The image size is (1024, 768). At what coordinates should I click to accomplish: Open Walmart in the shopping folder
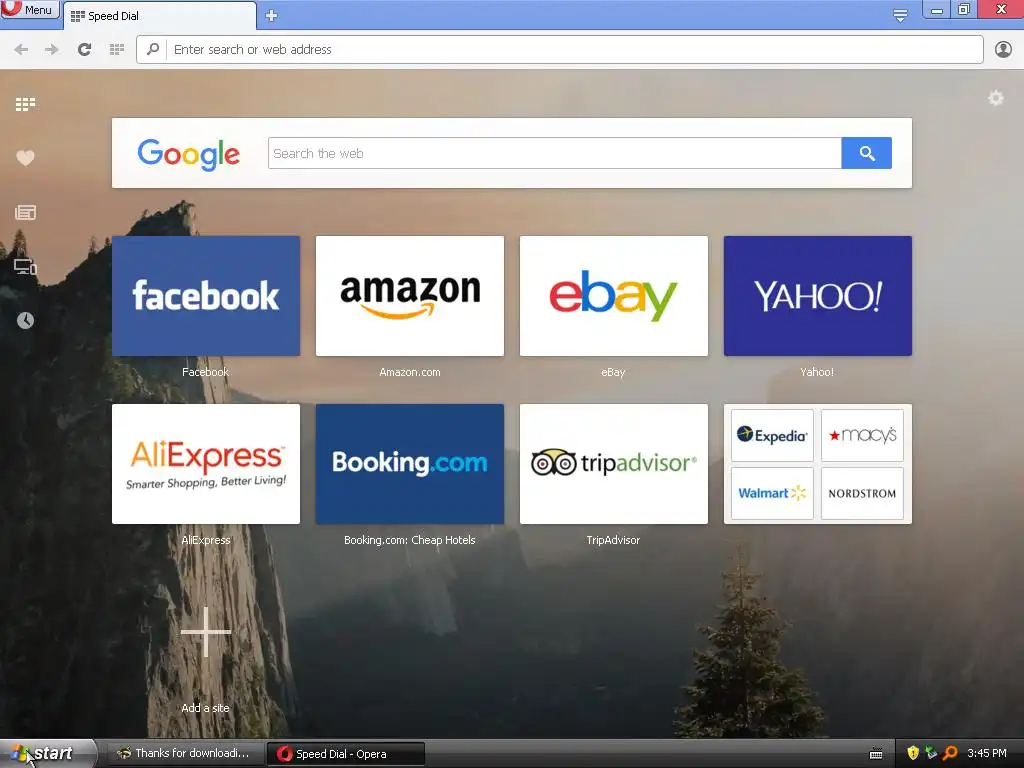coord(772,493)
